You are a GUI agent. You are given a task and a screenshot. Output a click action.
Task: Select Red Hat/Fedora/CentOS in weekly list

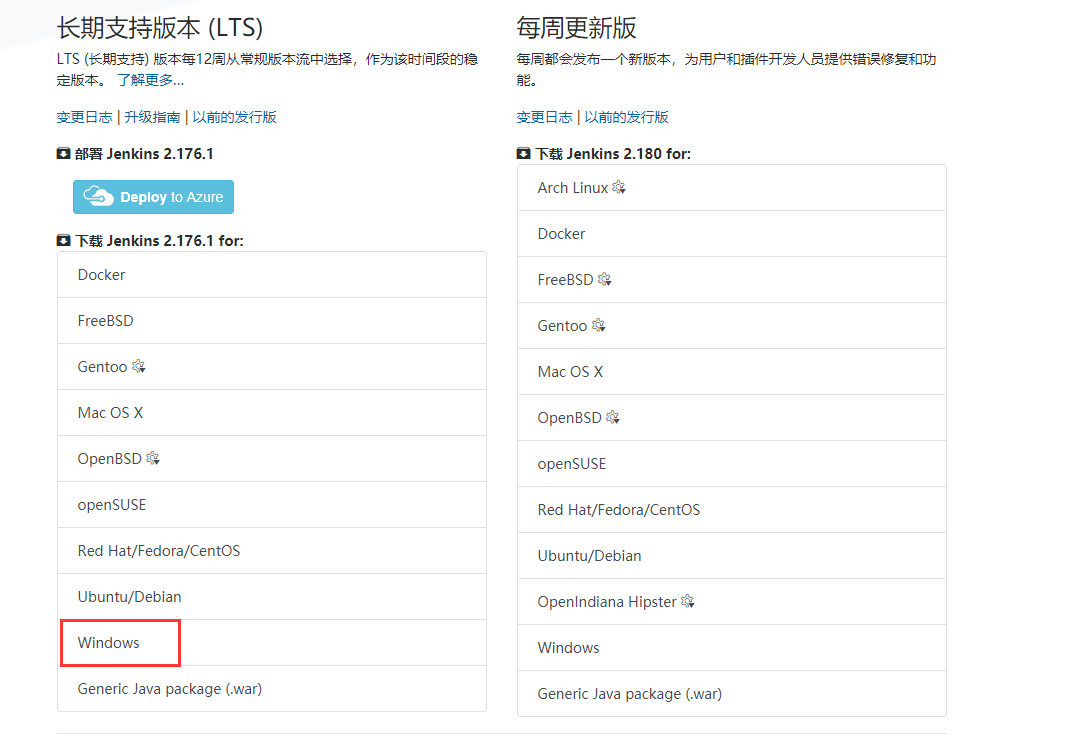pyautogui.click(x=732, y=510)
